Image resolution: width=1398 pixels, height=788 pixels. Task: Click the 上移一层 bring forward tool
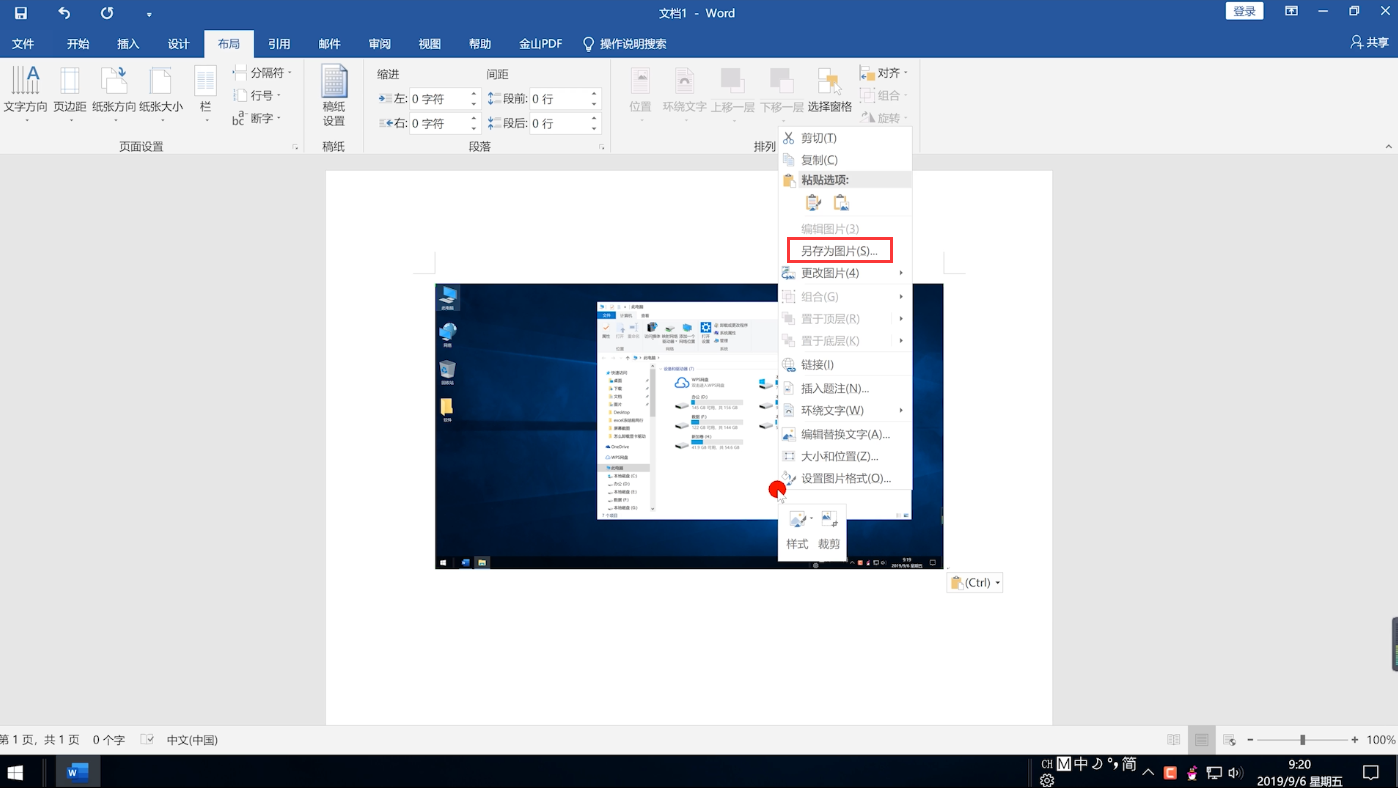coord(733,95)
